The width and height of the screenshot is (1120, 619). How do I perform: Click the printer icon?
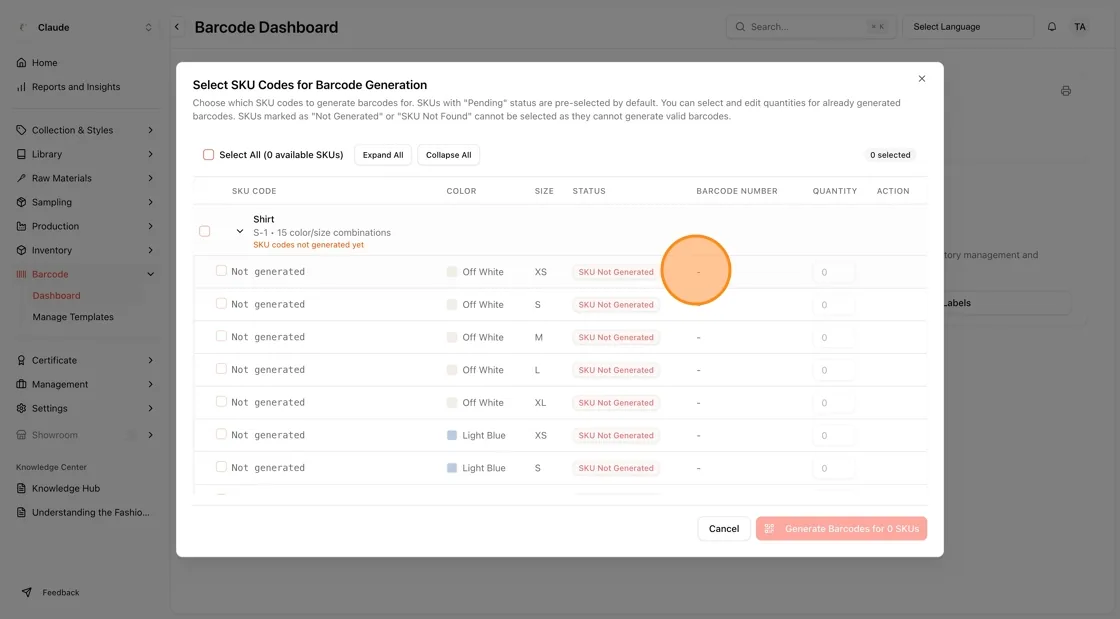pos(1066,91)
